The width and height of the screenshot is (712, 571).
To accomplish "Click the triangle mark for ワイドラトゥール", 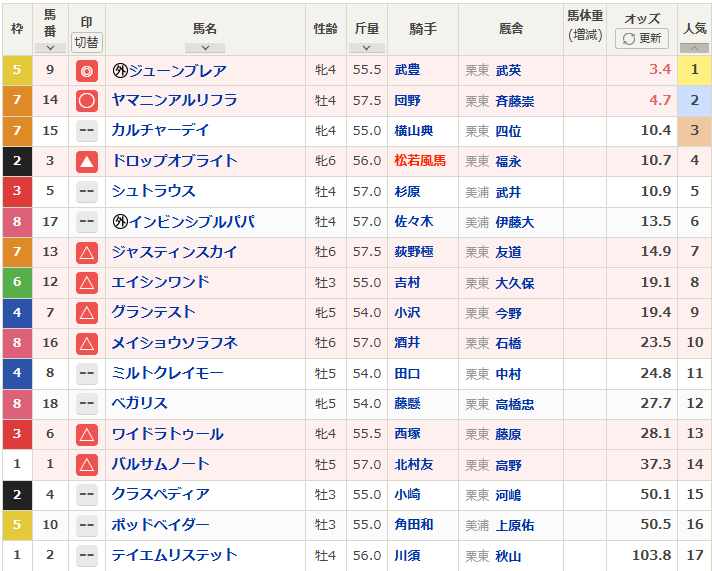I will point(87,434).
